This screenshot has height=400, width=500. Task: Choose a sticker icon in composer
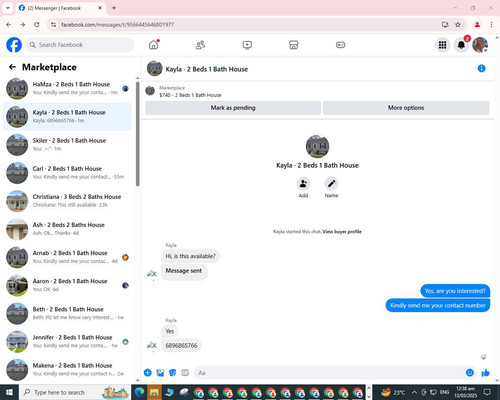(173, 373)
